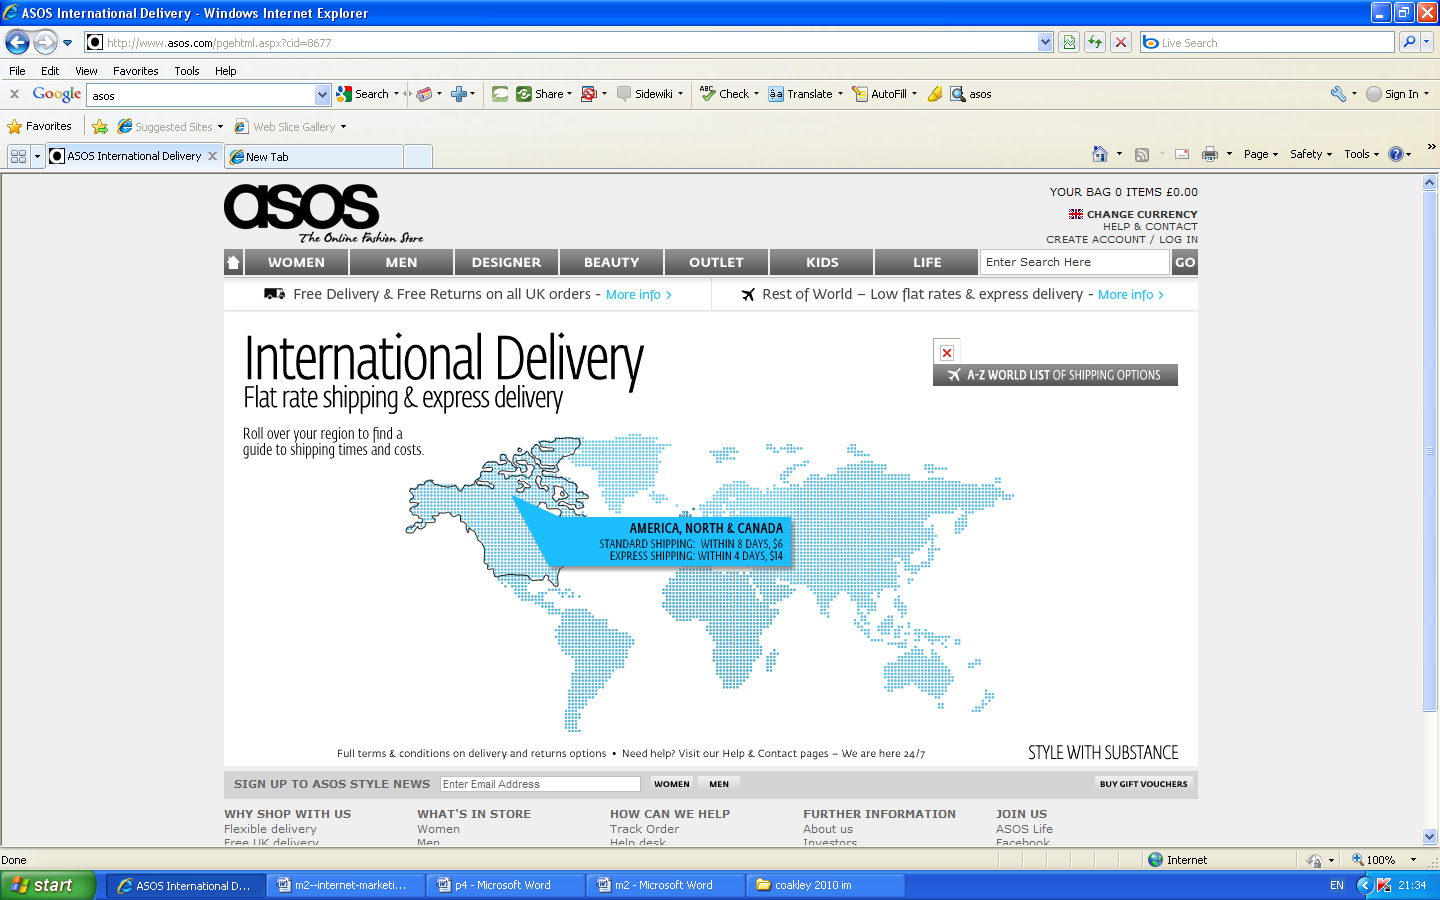Click the GO search button

pyautogui.click(x=1184, y=262)
